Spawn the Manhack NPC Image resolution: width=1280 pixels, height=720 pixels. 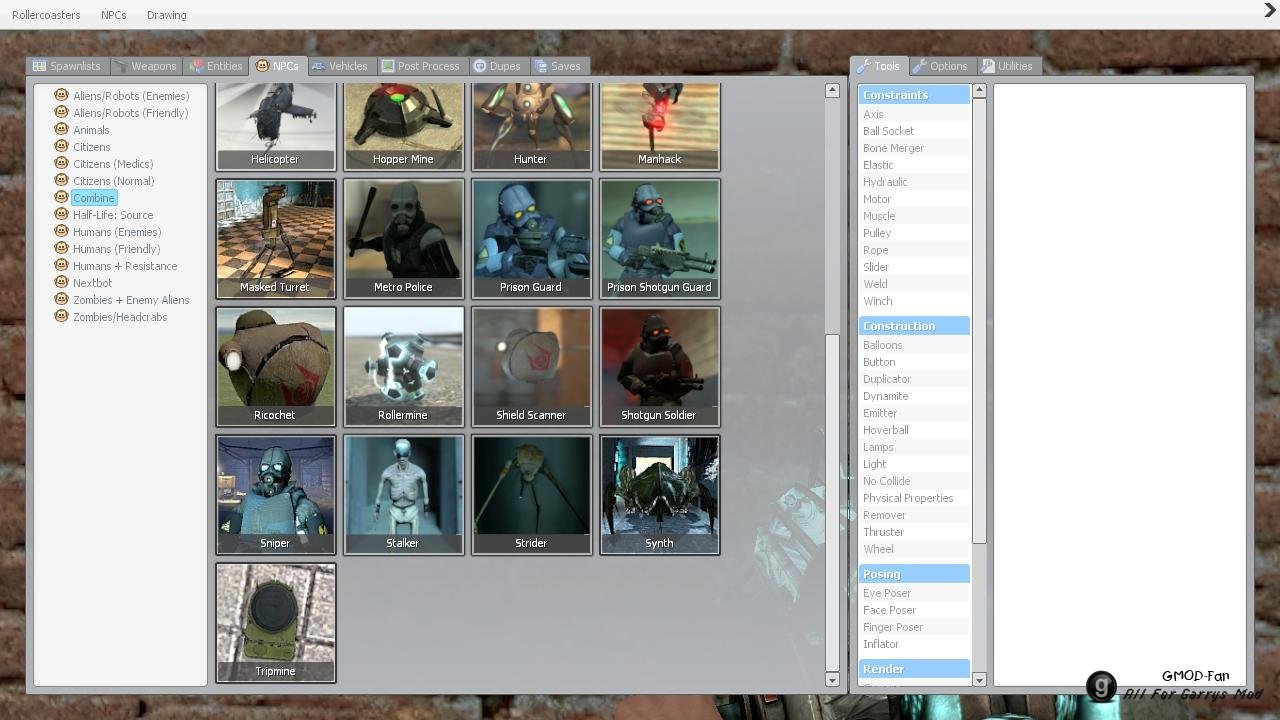[659, 126]
